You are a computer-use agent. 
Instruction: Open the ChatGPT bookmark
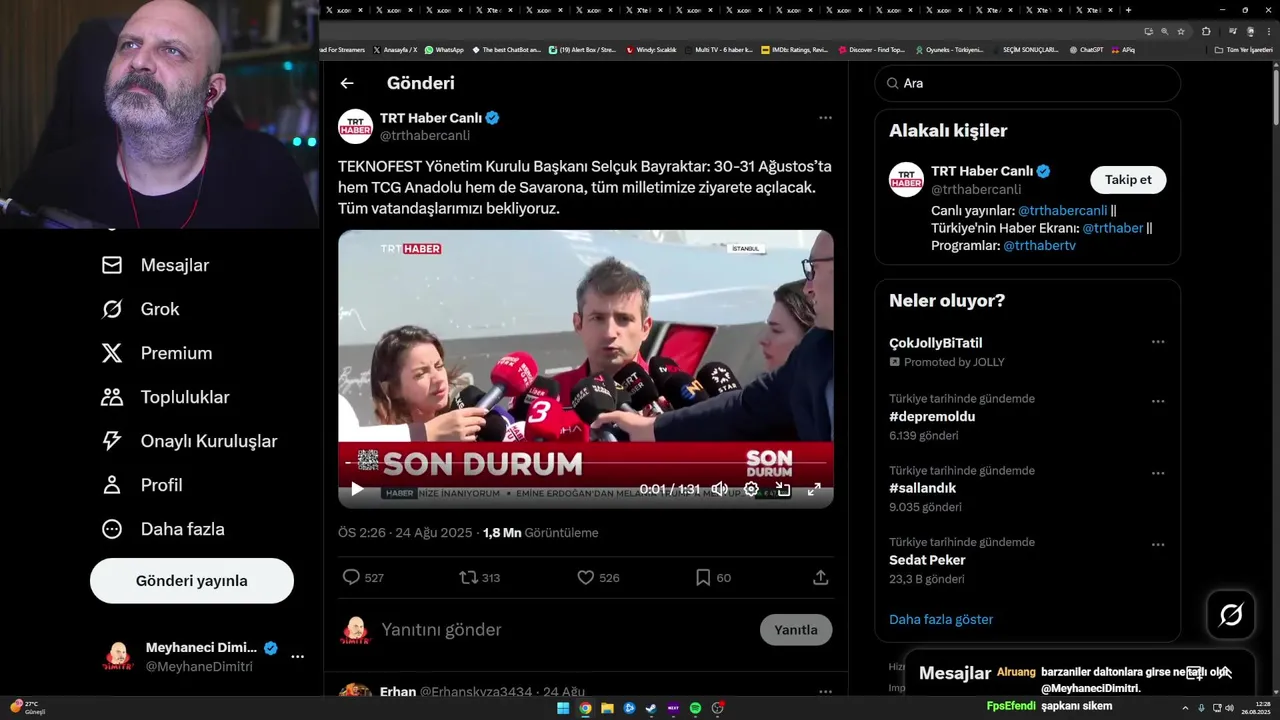pyautogui.click(x=1085, y=50)
